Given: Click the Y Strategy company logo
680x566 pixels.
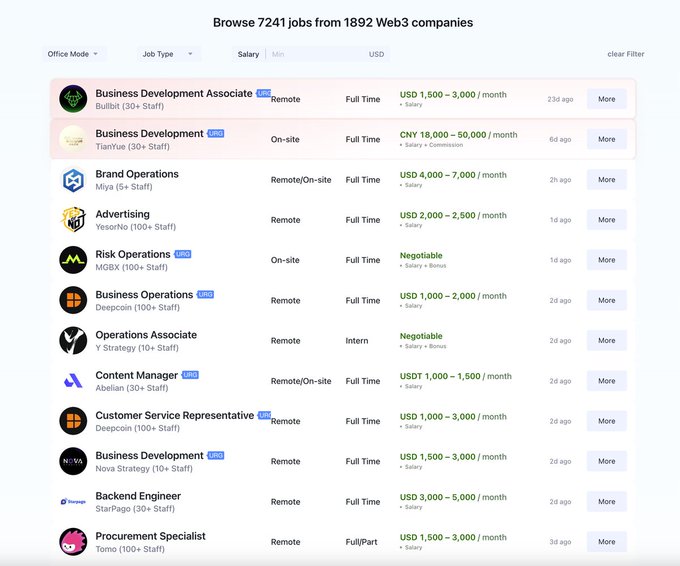Looking at the screenshot, I should 73,340.
